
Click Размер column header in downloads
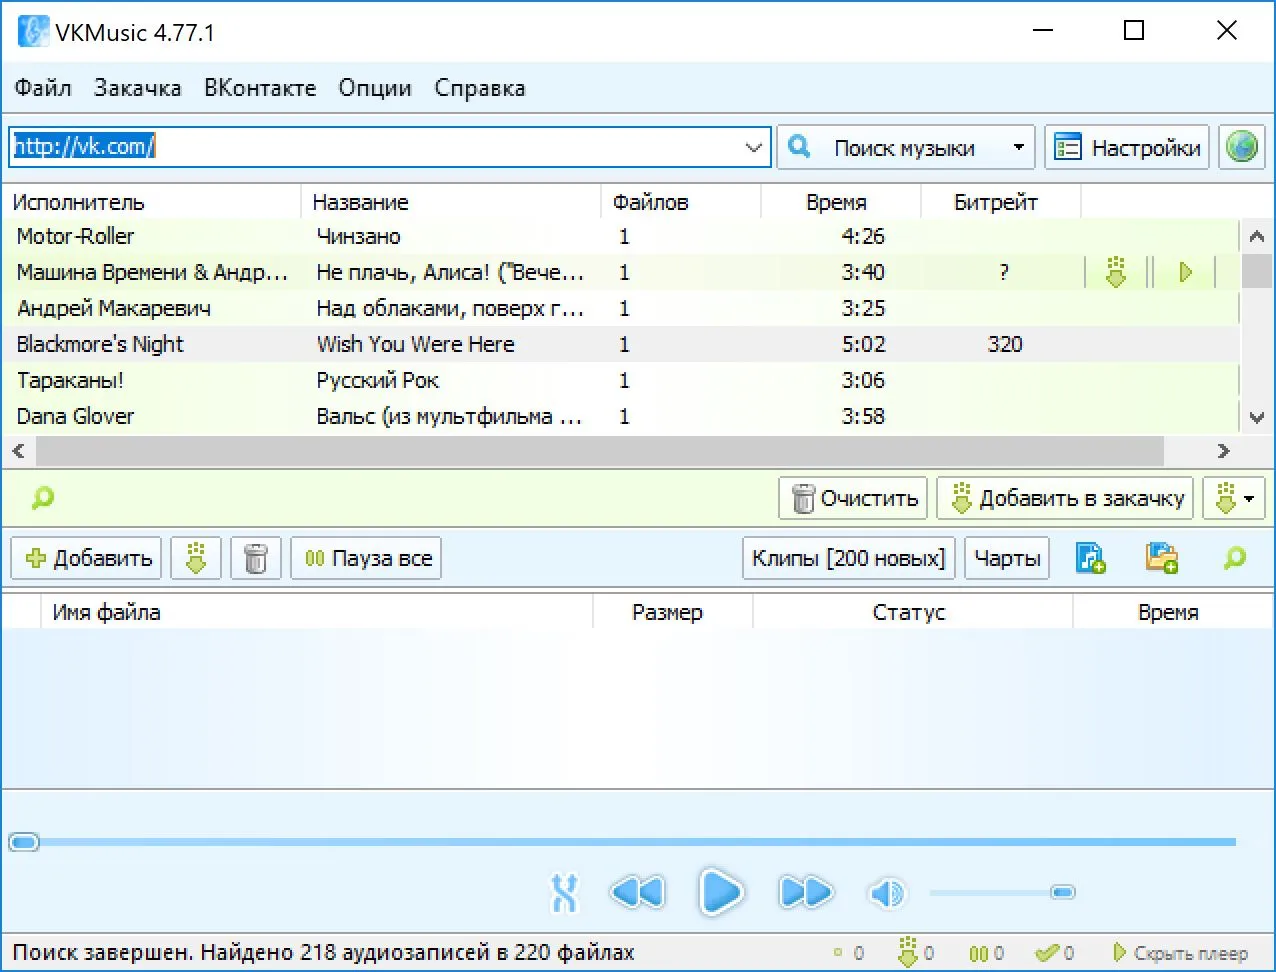point(673,612)
